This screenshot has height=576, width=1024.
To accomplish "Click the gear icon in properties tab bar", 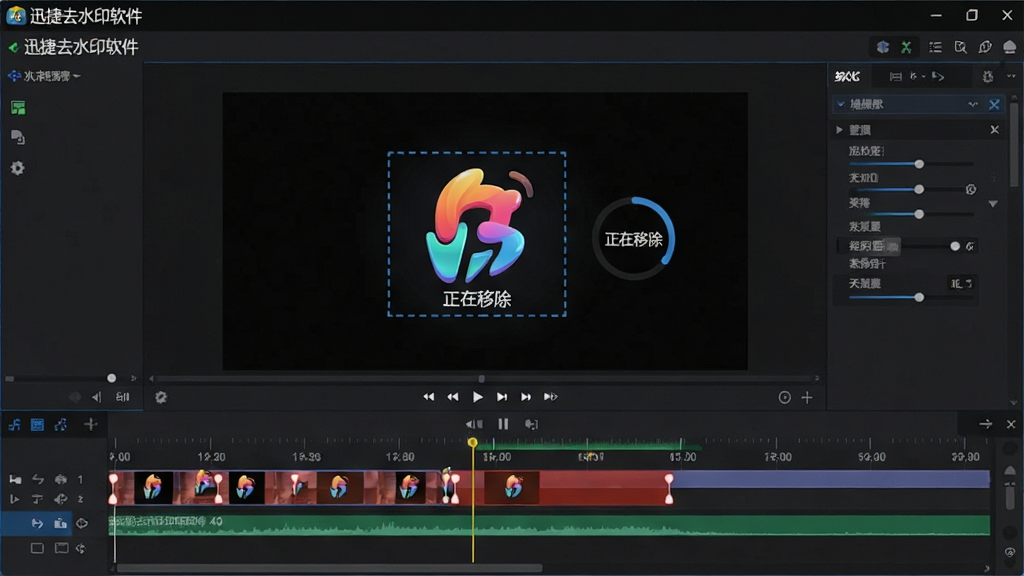I will [x=988, y=76].
